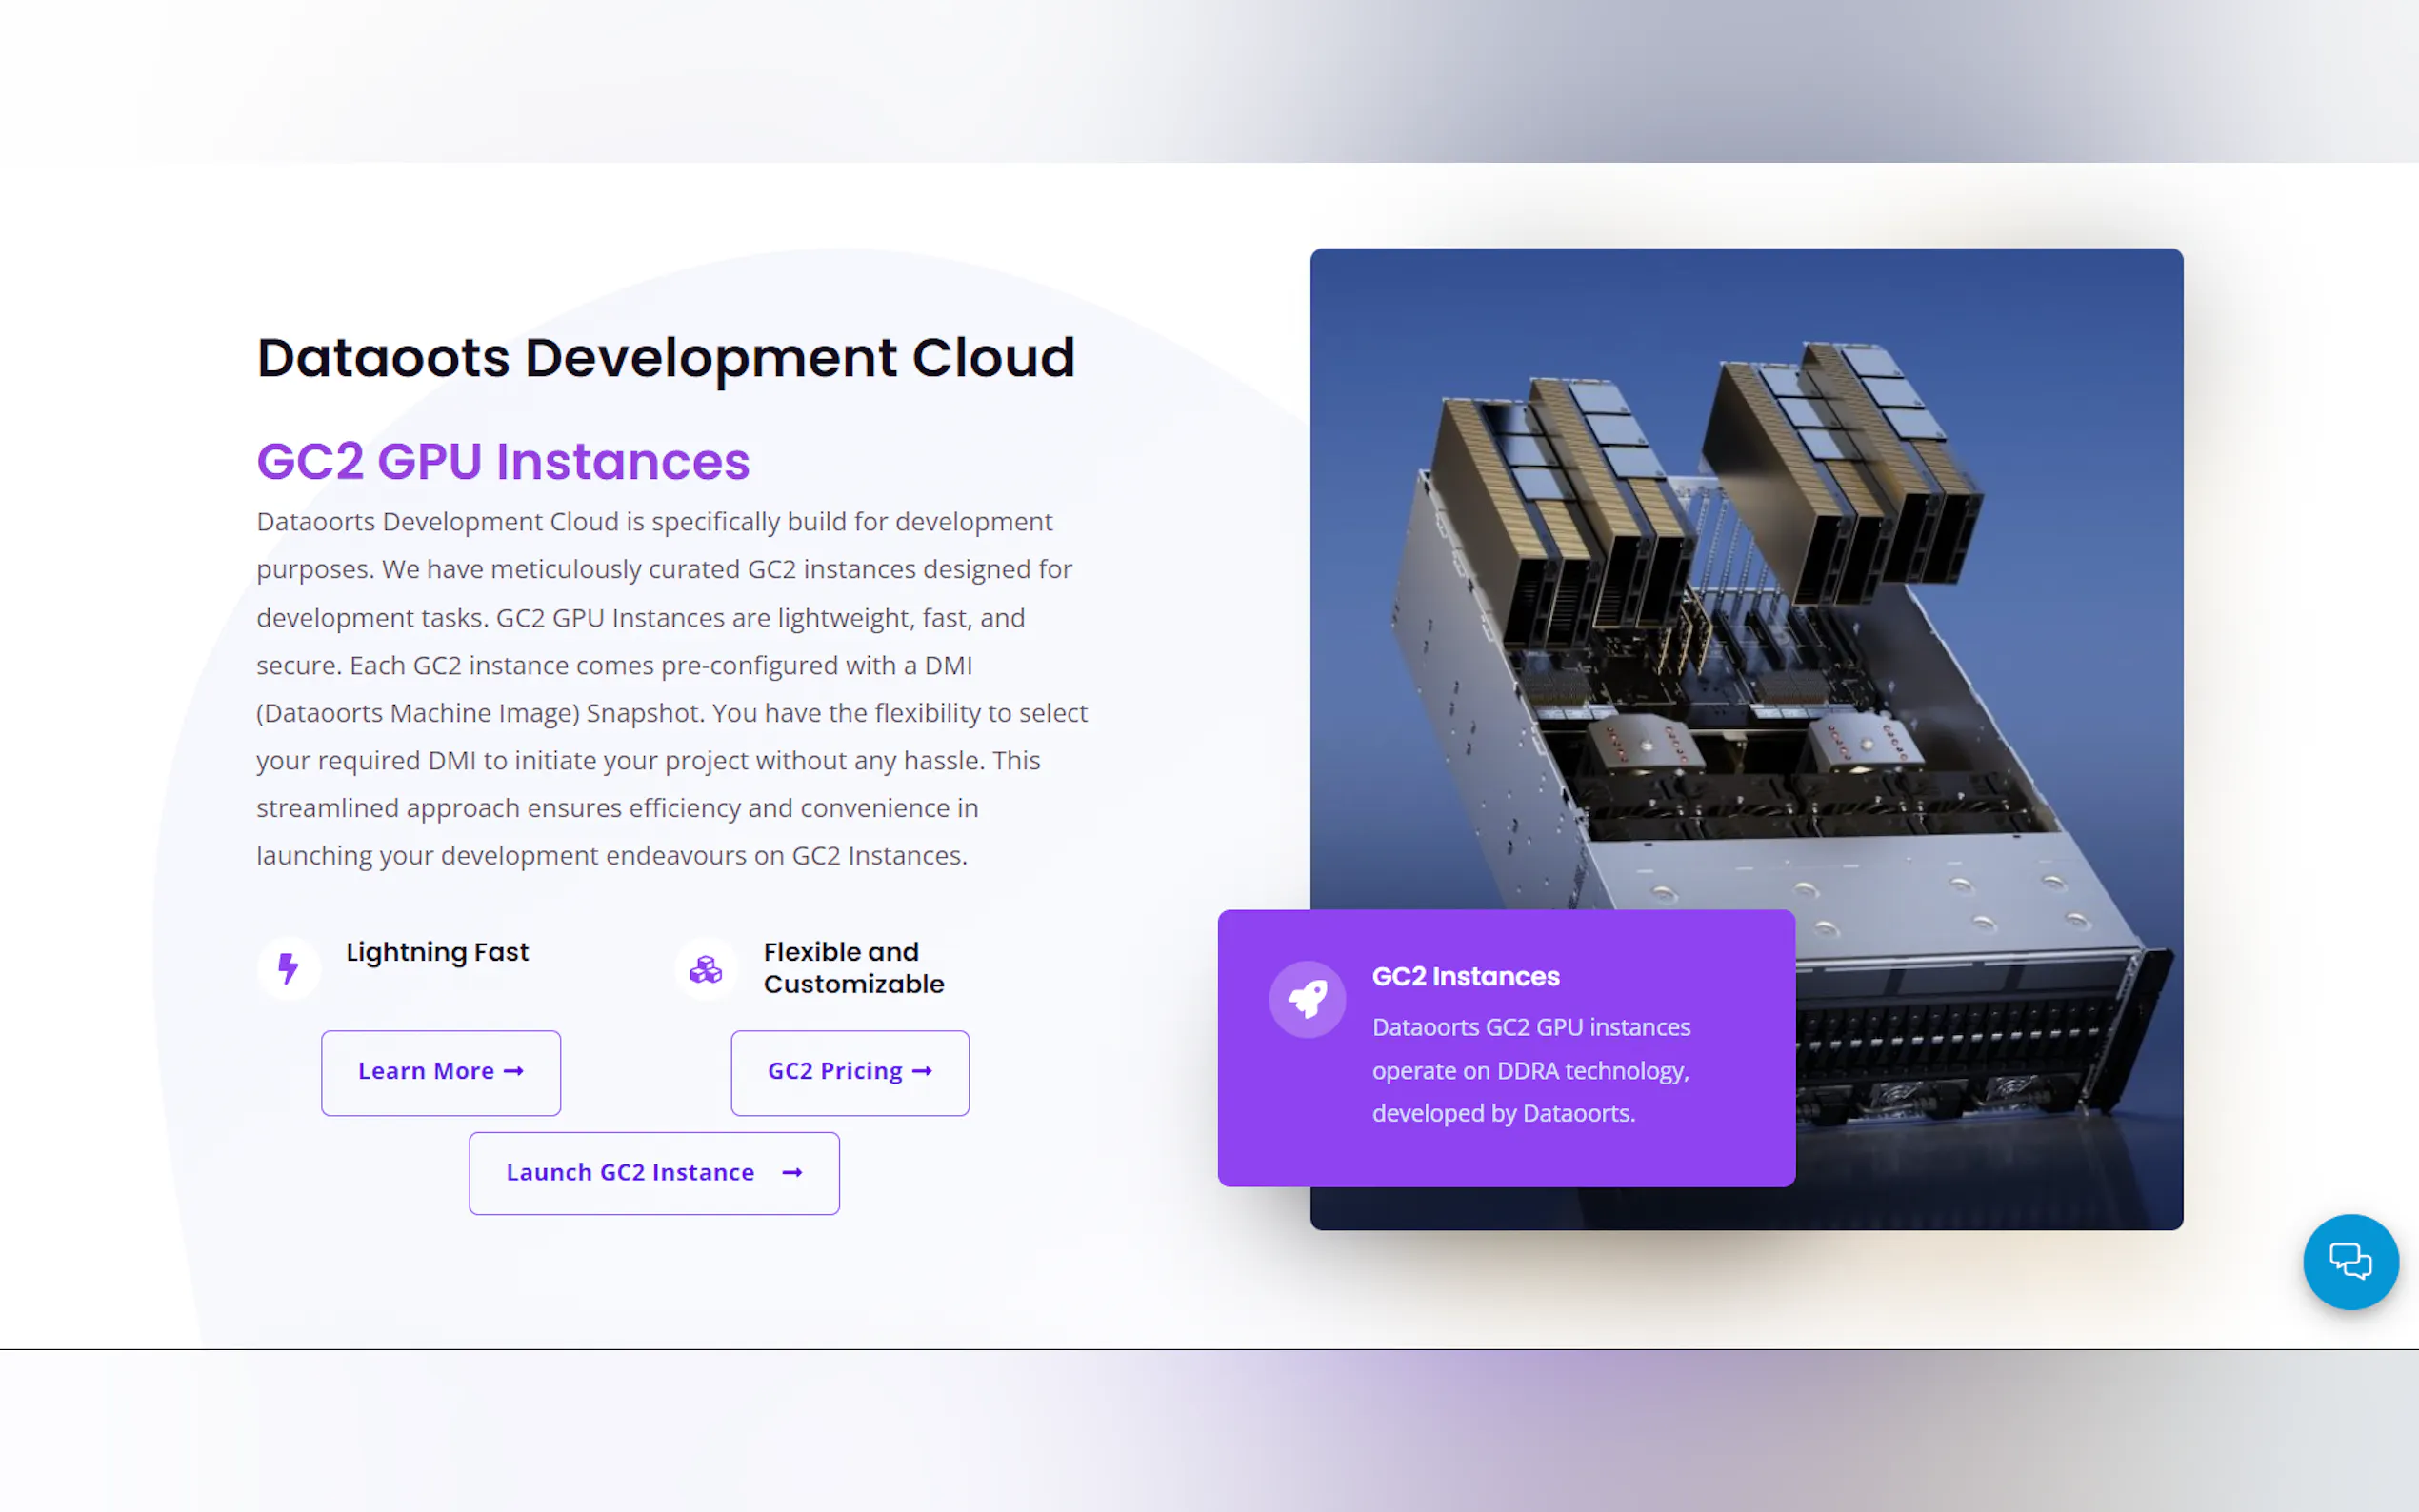Screen dimensions: 2419x1512
Task: Click the Lightning Fast label
Action: [x=437, y=952]
